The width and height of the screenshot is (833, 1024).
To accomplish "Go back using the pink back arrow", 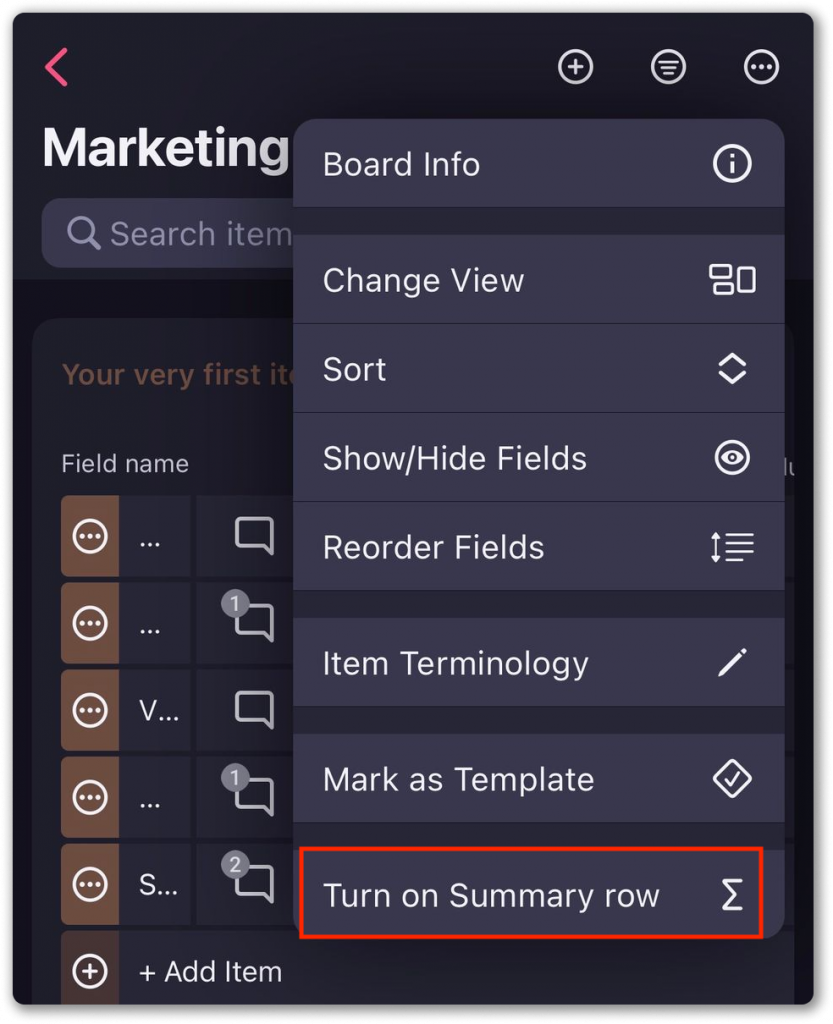I will [x=57, y=67].
